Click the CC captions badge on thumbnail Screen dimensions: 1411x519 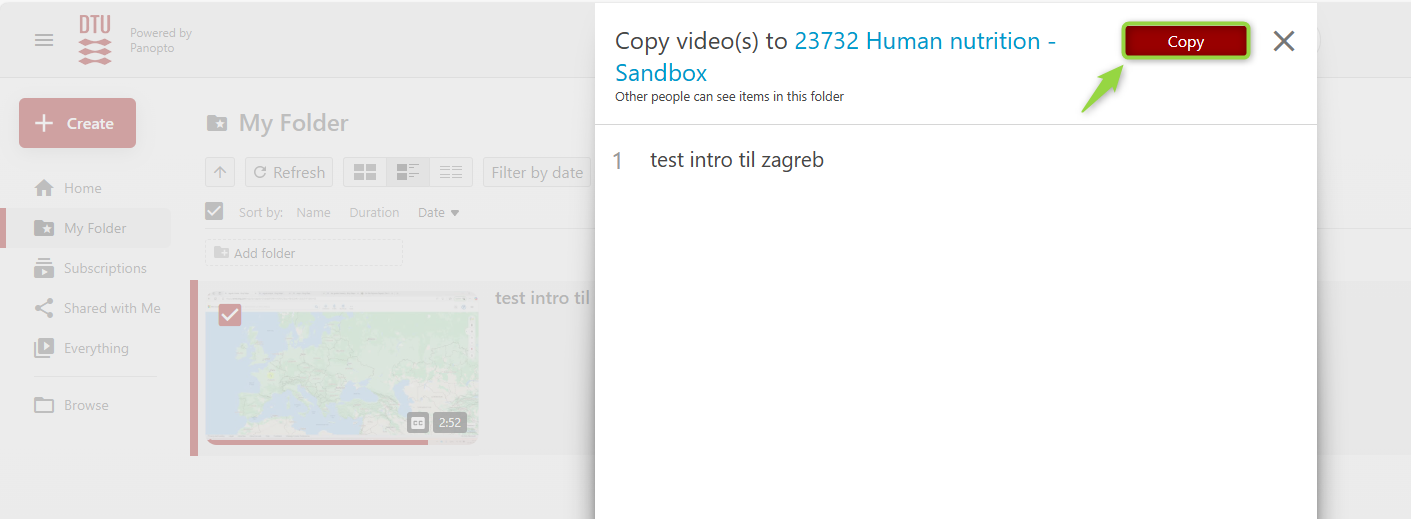(x=418, y=423)
